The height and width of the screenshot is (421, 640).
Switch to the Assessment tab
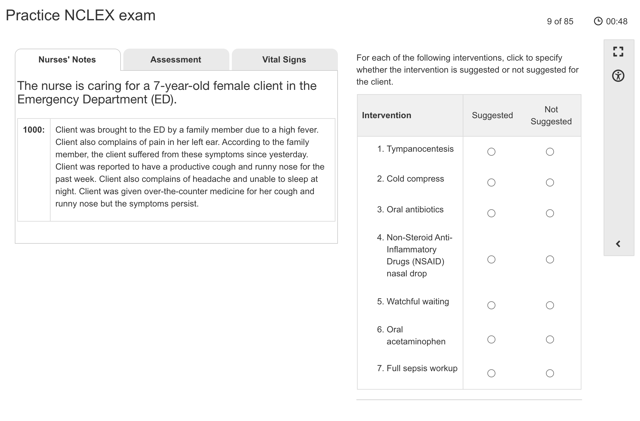pyautogui.click(x=176, y=60)
